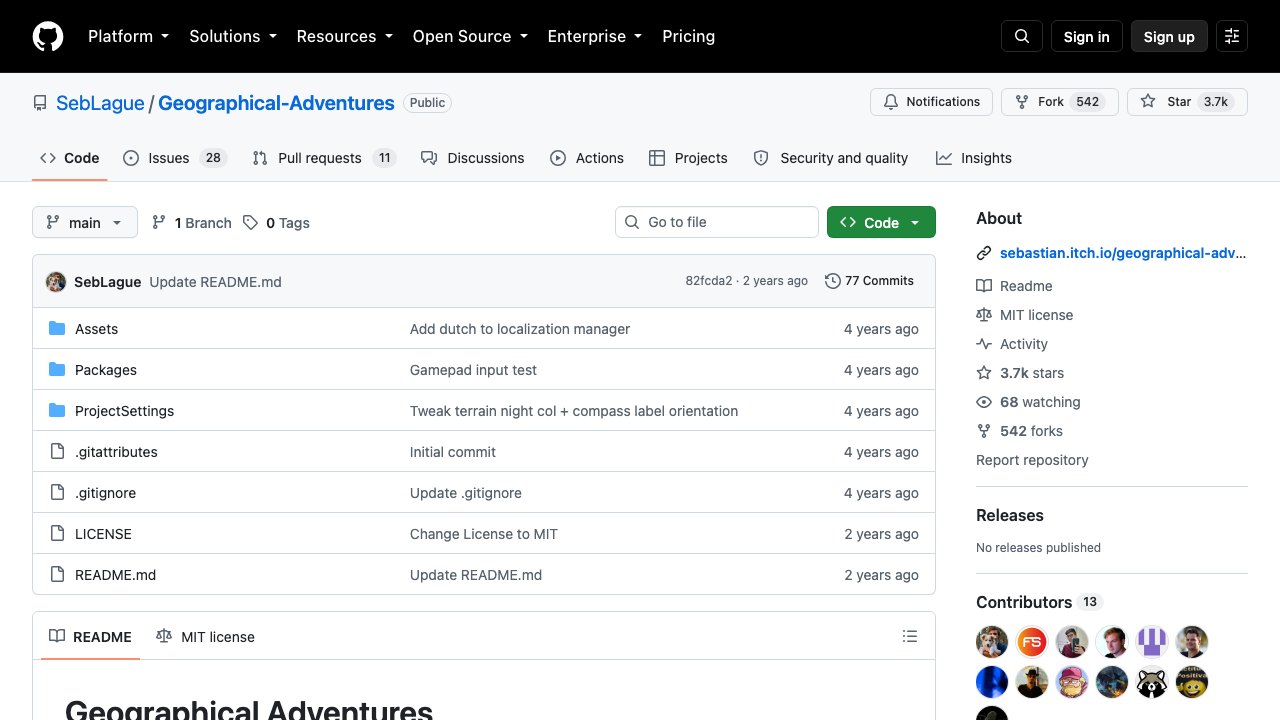Click the Packages folder icon
The width and height of the screenshot is (1280, 720).
[57, 370]
